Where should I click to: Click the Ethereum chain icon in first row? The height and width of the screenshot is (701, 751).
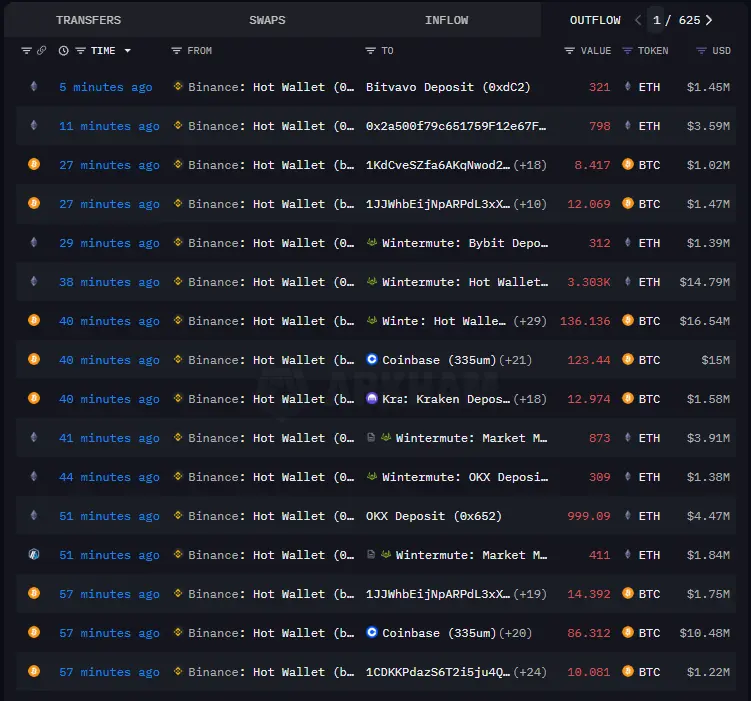pyautogui.click(x=33, y=87)
